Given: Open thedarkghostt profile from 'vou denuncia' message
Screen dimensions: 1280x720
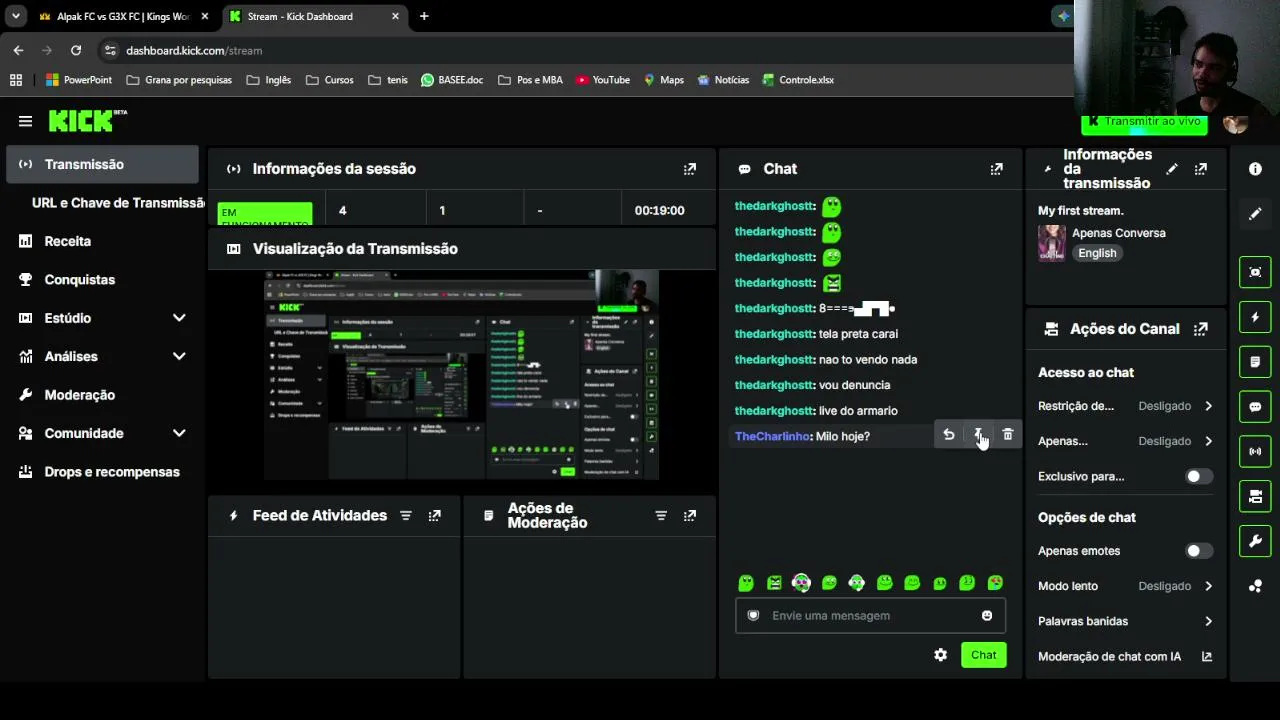Looking at the screenshot, I should click(775, 385).
